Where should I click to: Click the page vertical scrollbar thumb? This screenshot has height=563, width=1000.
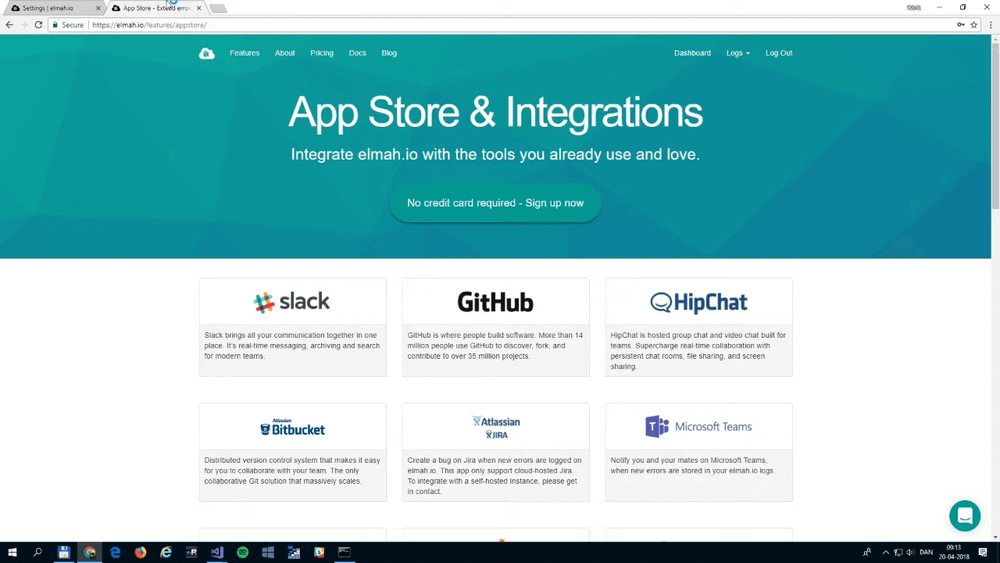[995, 125]
